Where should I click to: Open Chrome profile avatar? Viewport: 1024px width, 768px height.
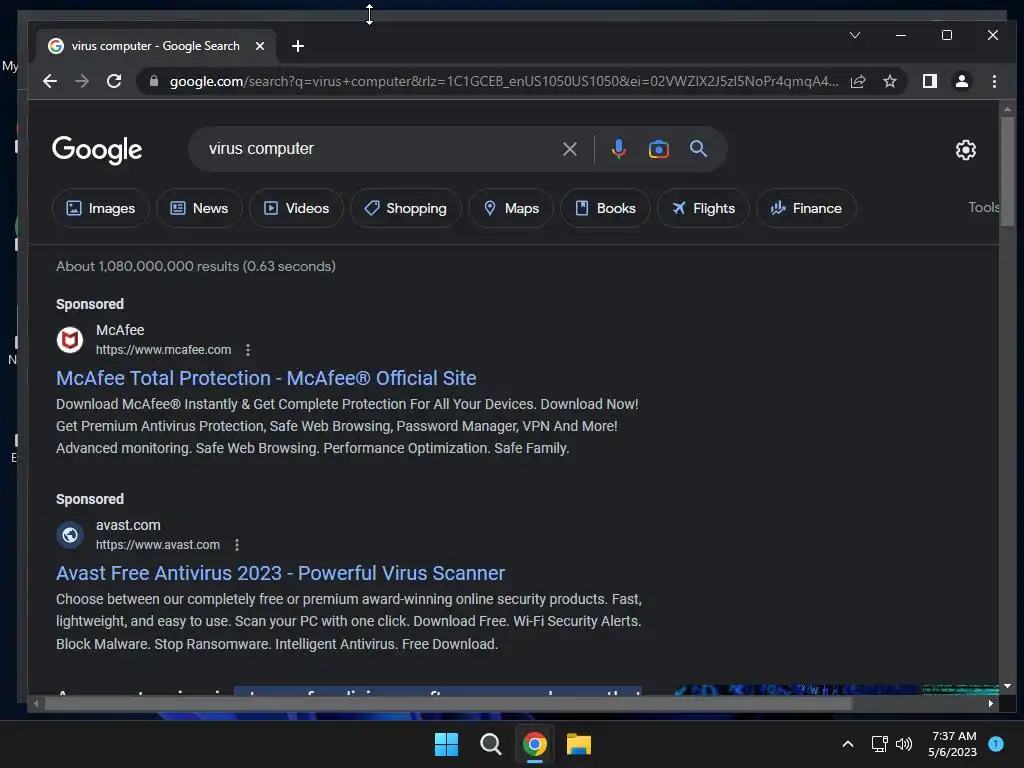click(x=961, y=81)
